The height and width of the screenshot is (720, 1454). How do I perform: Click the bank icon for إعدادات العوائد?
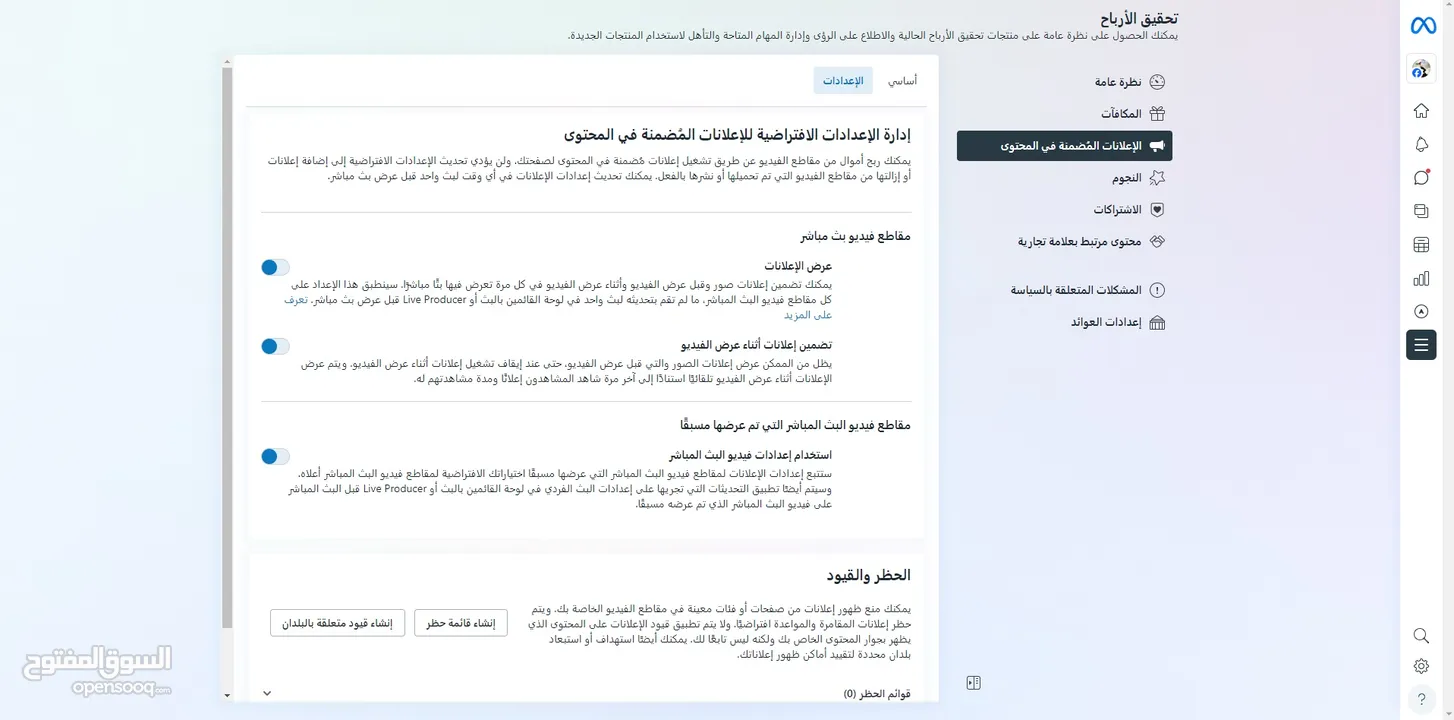coord(1157,323)
